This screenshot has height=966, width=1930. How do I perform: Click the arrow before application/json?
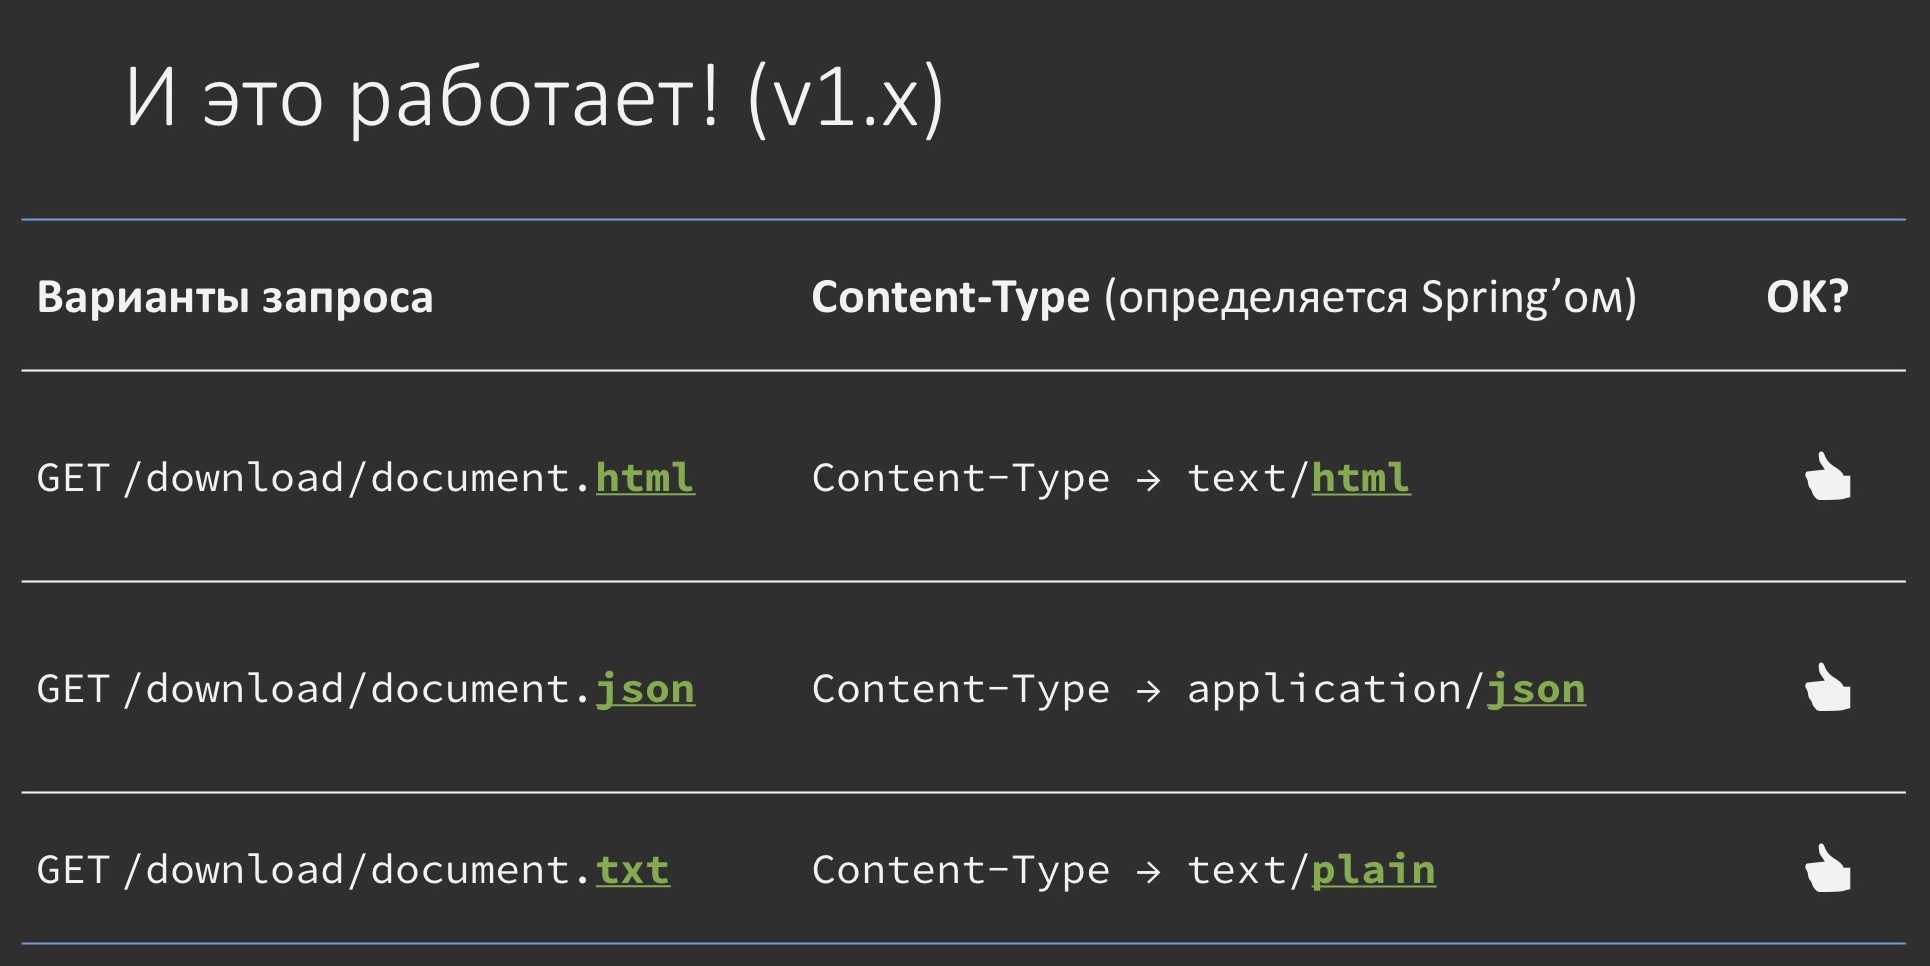click(1148, 691)
